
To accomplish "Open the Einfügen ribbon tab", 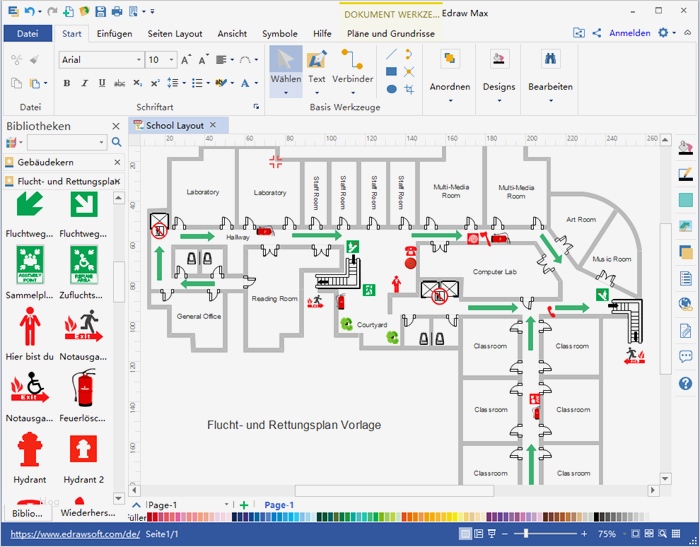I will [114, 33].
